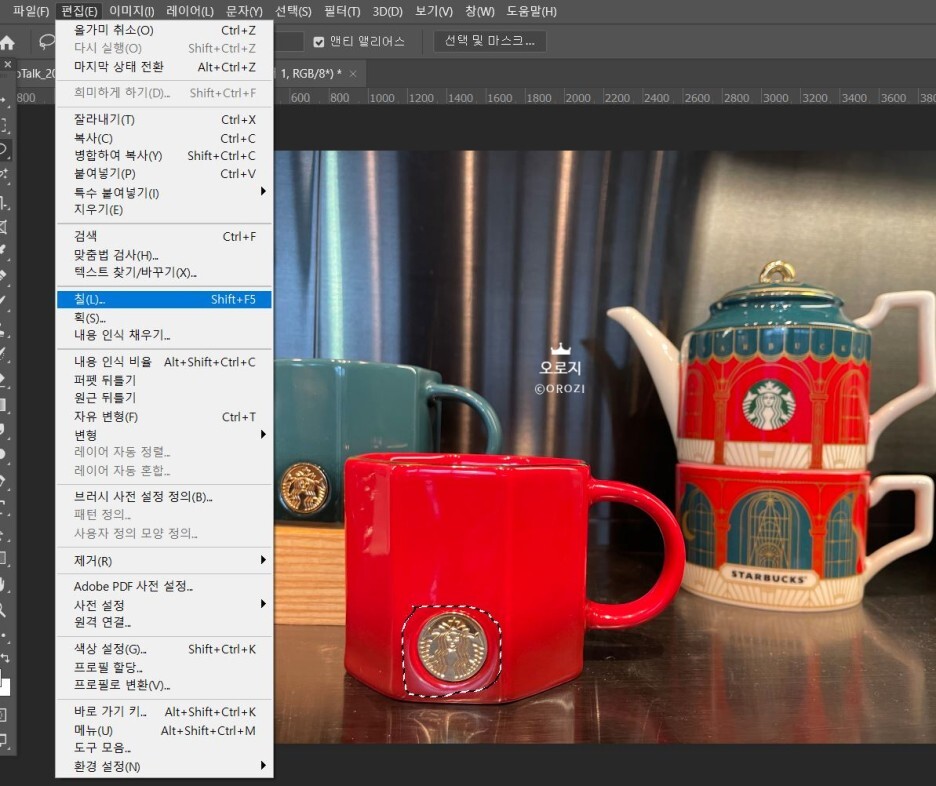Screen dimensions: 936x786
Task: Open the 필터(T) menu
Action: click(342, 11)
